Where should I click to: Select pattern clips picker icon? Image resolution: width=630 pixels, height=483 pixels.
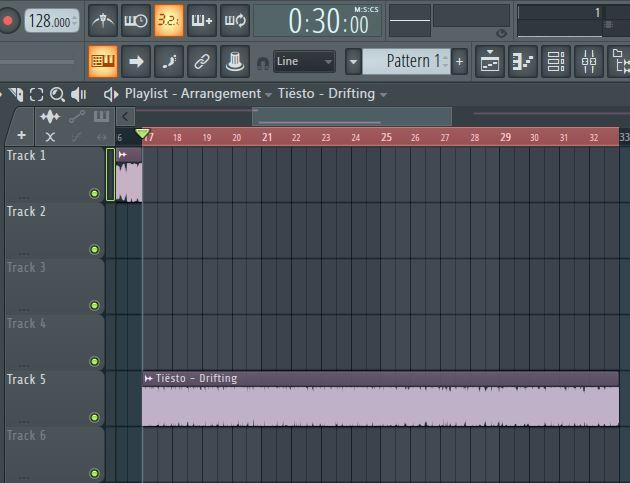click(101, 117)
